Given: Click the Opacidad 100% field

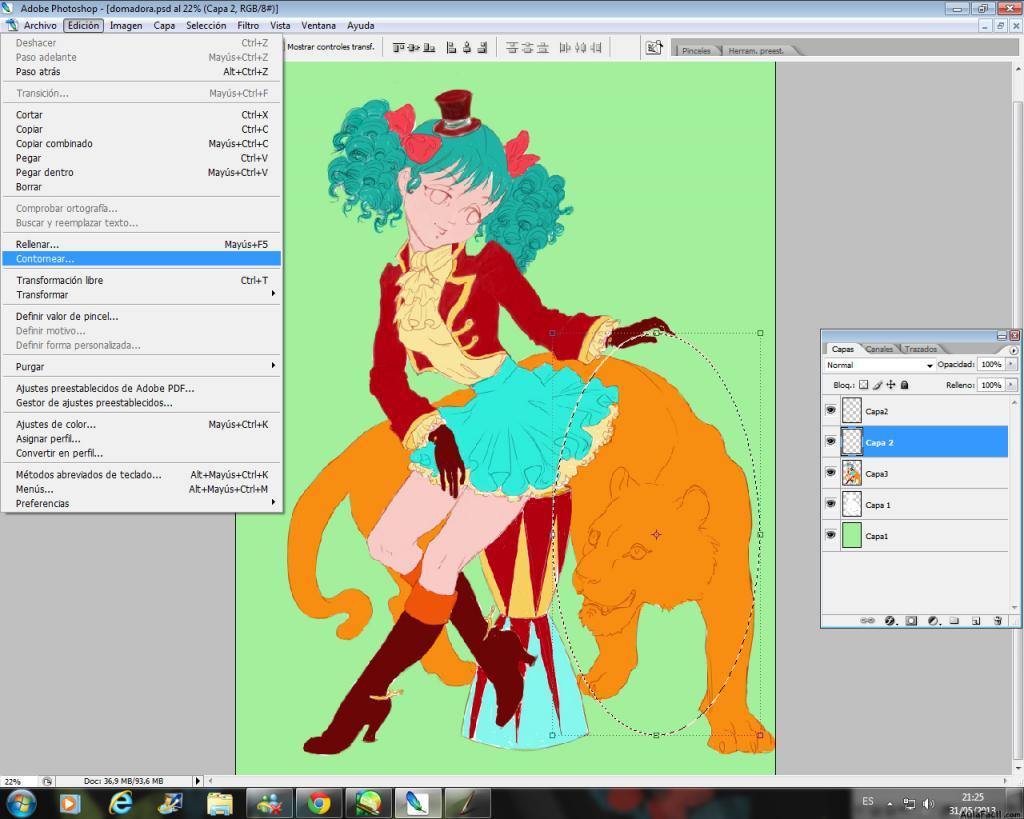Looking at the screenshot, I should (x=991, y=364).
